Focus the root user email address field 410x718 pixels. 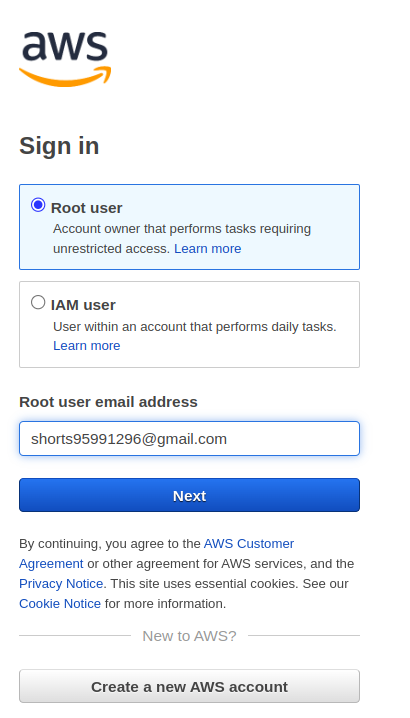[x=189, y=439]
